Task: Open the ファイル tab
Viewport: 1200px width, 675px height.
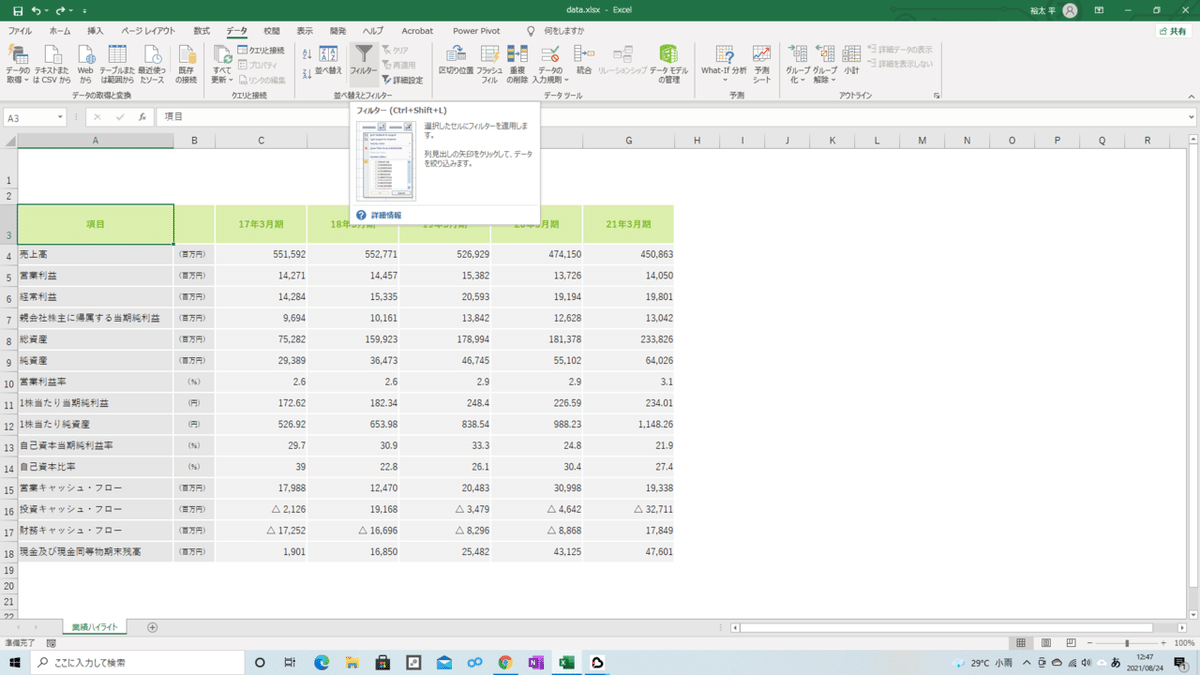Action: click(20, 31)
